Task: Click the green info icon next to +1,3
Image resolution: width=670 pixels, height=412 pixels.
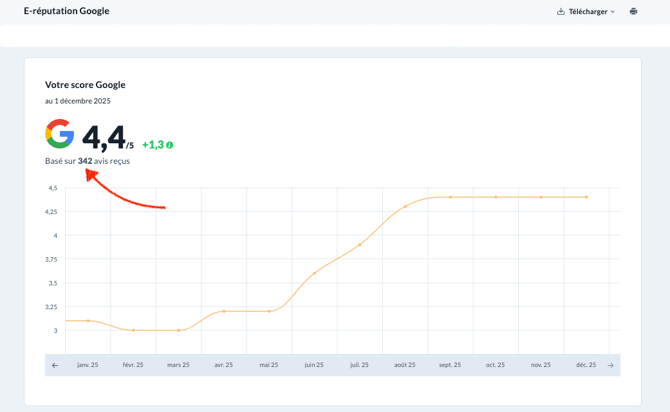Action: (170, 145)
